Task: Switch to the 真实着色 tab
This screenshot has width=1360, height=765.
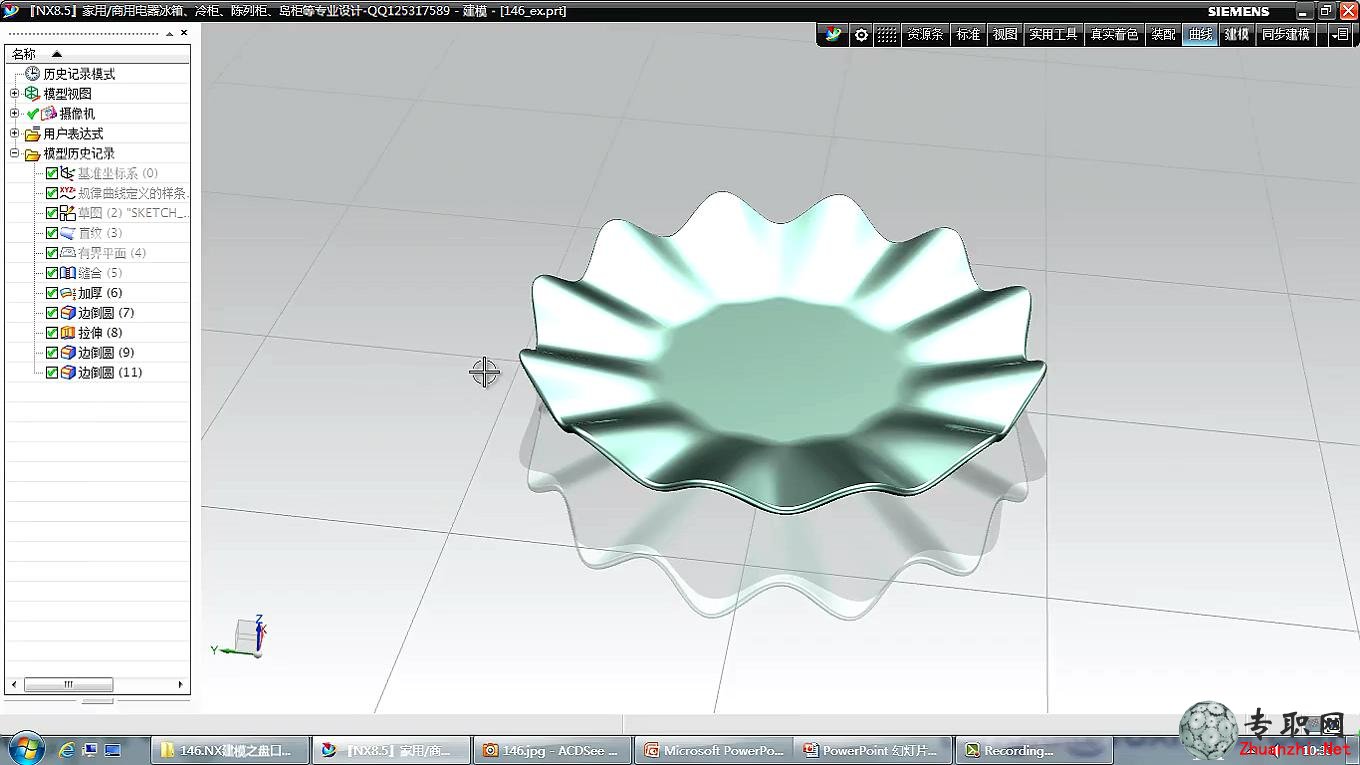Action: [1114, 34]
